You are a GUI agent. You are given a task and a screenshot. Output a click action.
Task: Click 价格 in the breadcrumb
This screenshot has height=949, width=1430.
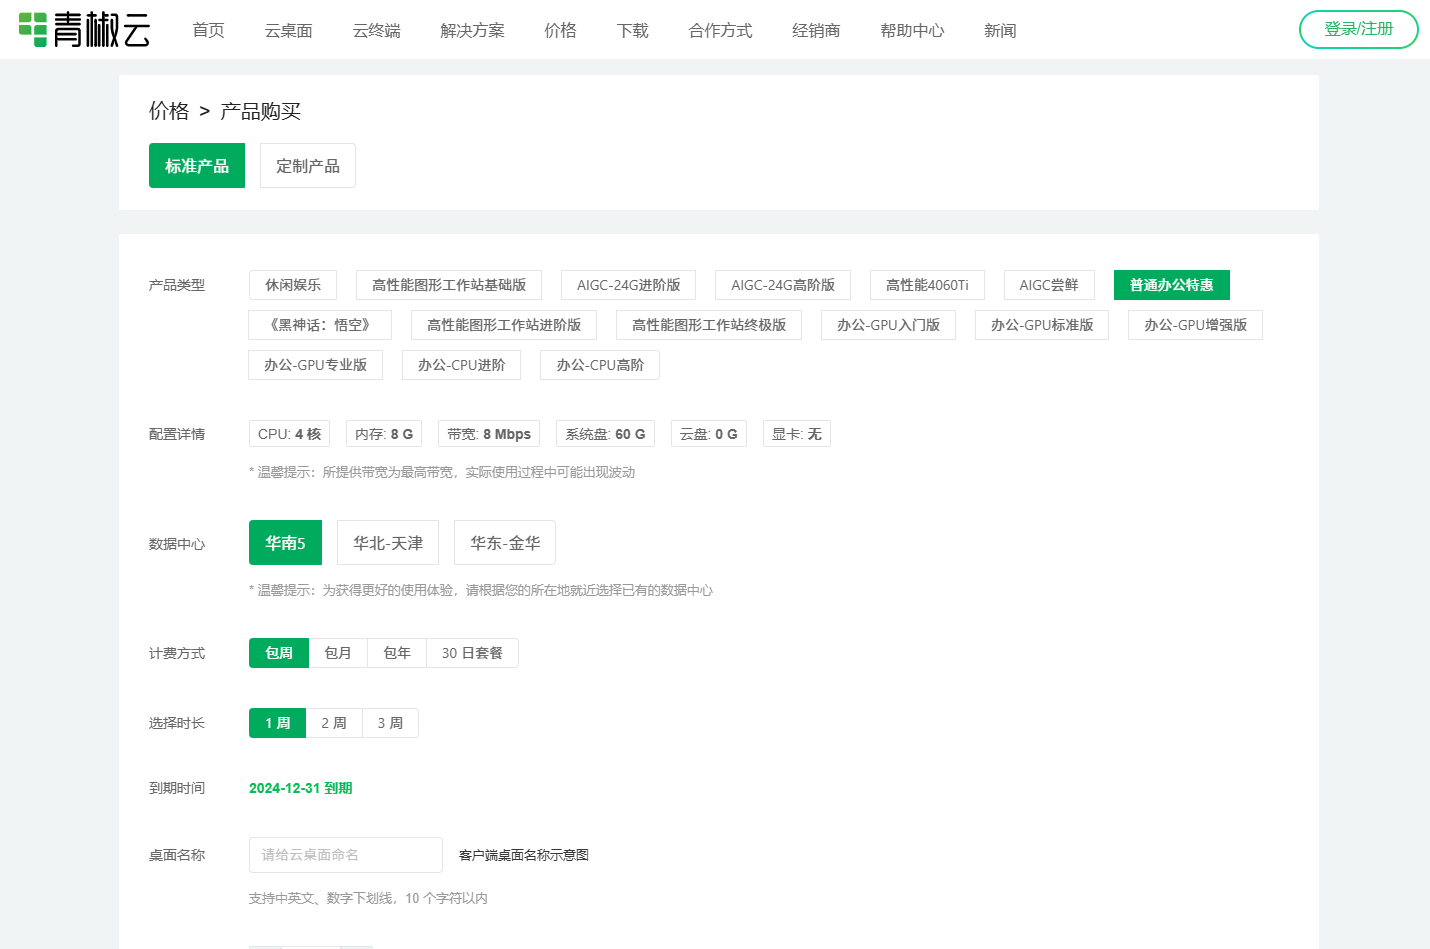point(169,111)
